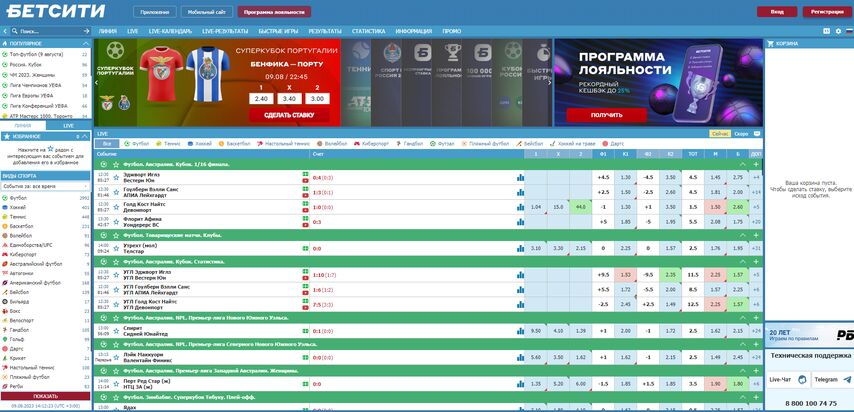Favorite the Товарищеские матчи league header star
Screen dimensions: 854x412
click(115, 235)
